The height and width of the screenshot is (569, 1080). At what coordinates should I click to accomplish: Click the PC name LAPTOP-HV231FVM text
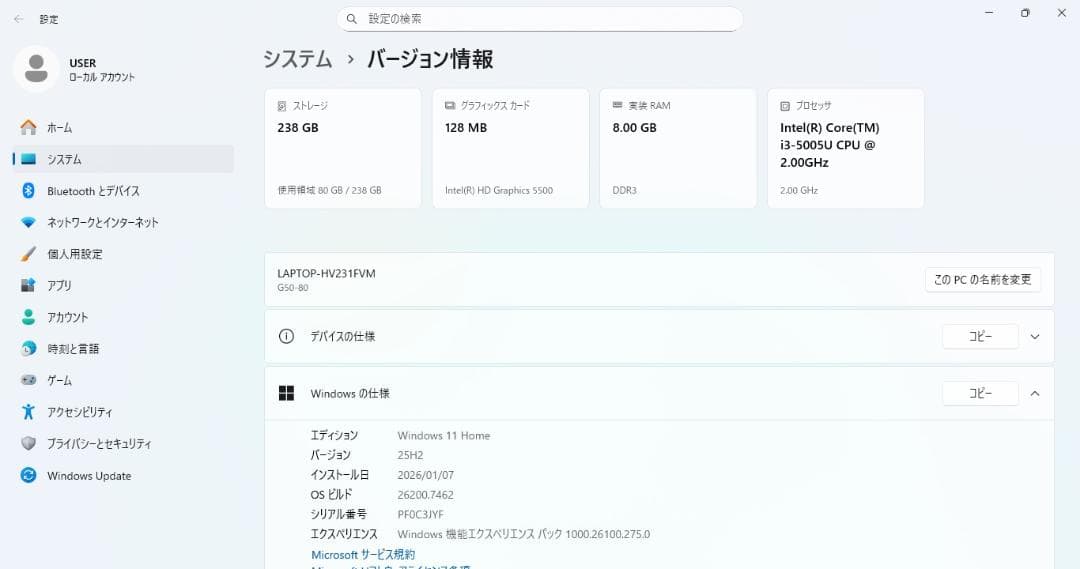coord(326,273)
